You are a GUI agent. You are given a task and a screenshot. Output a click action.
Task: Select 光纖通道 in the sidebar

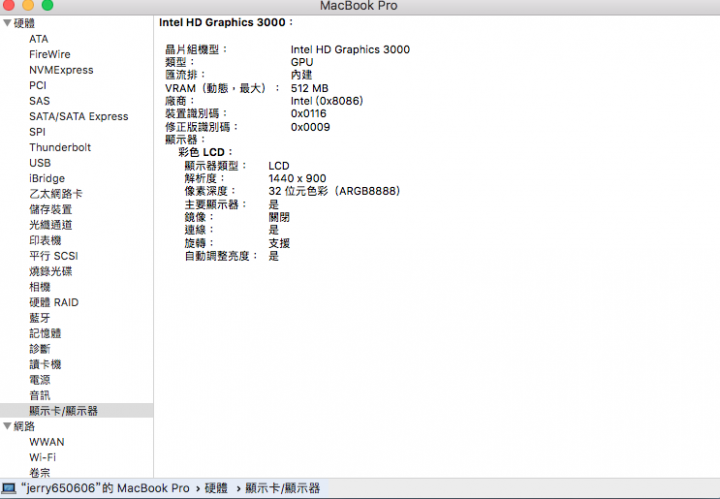coord(51,225)
